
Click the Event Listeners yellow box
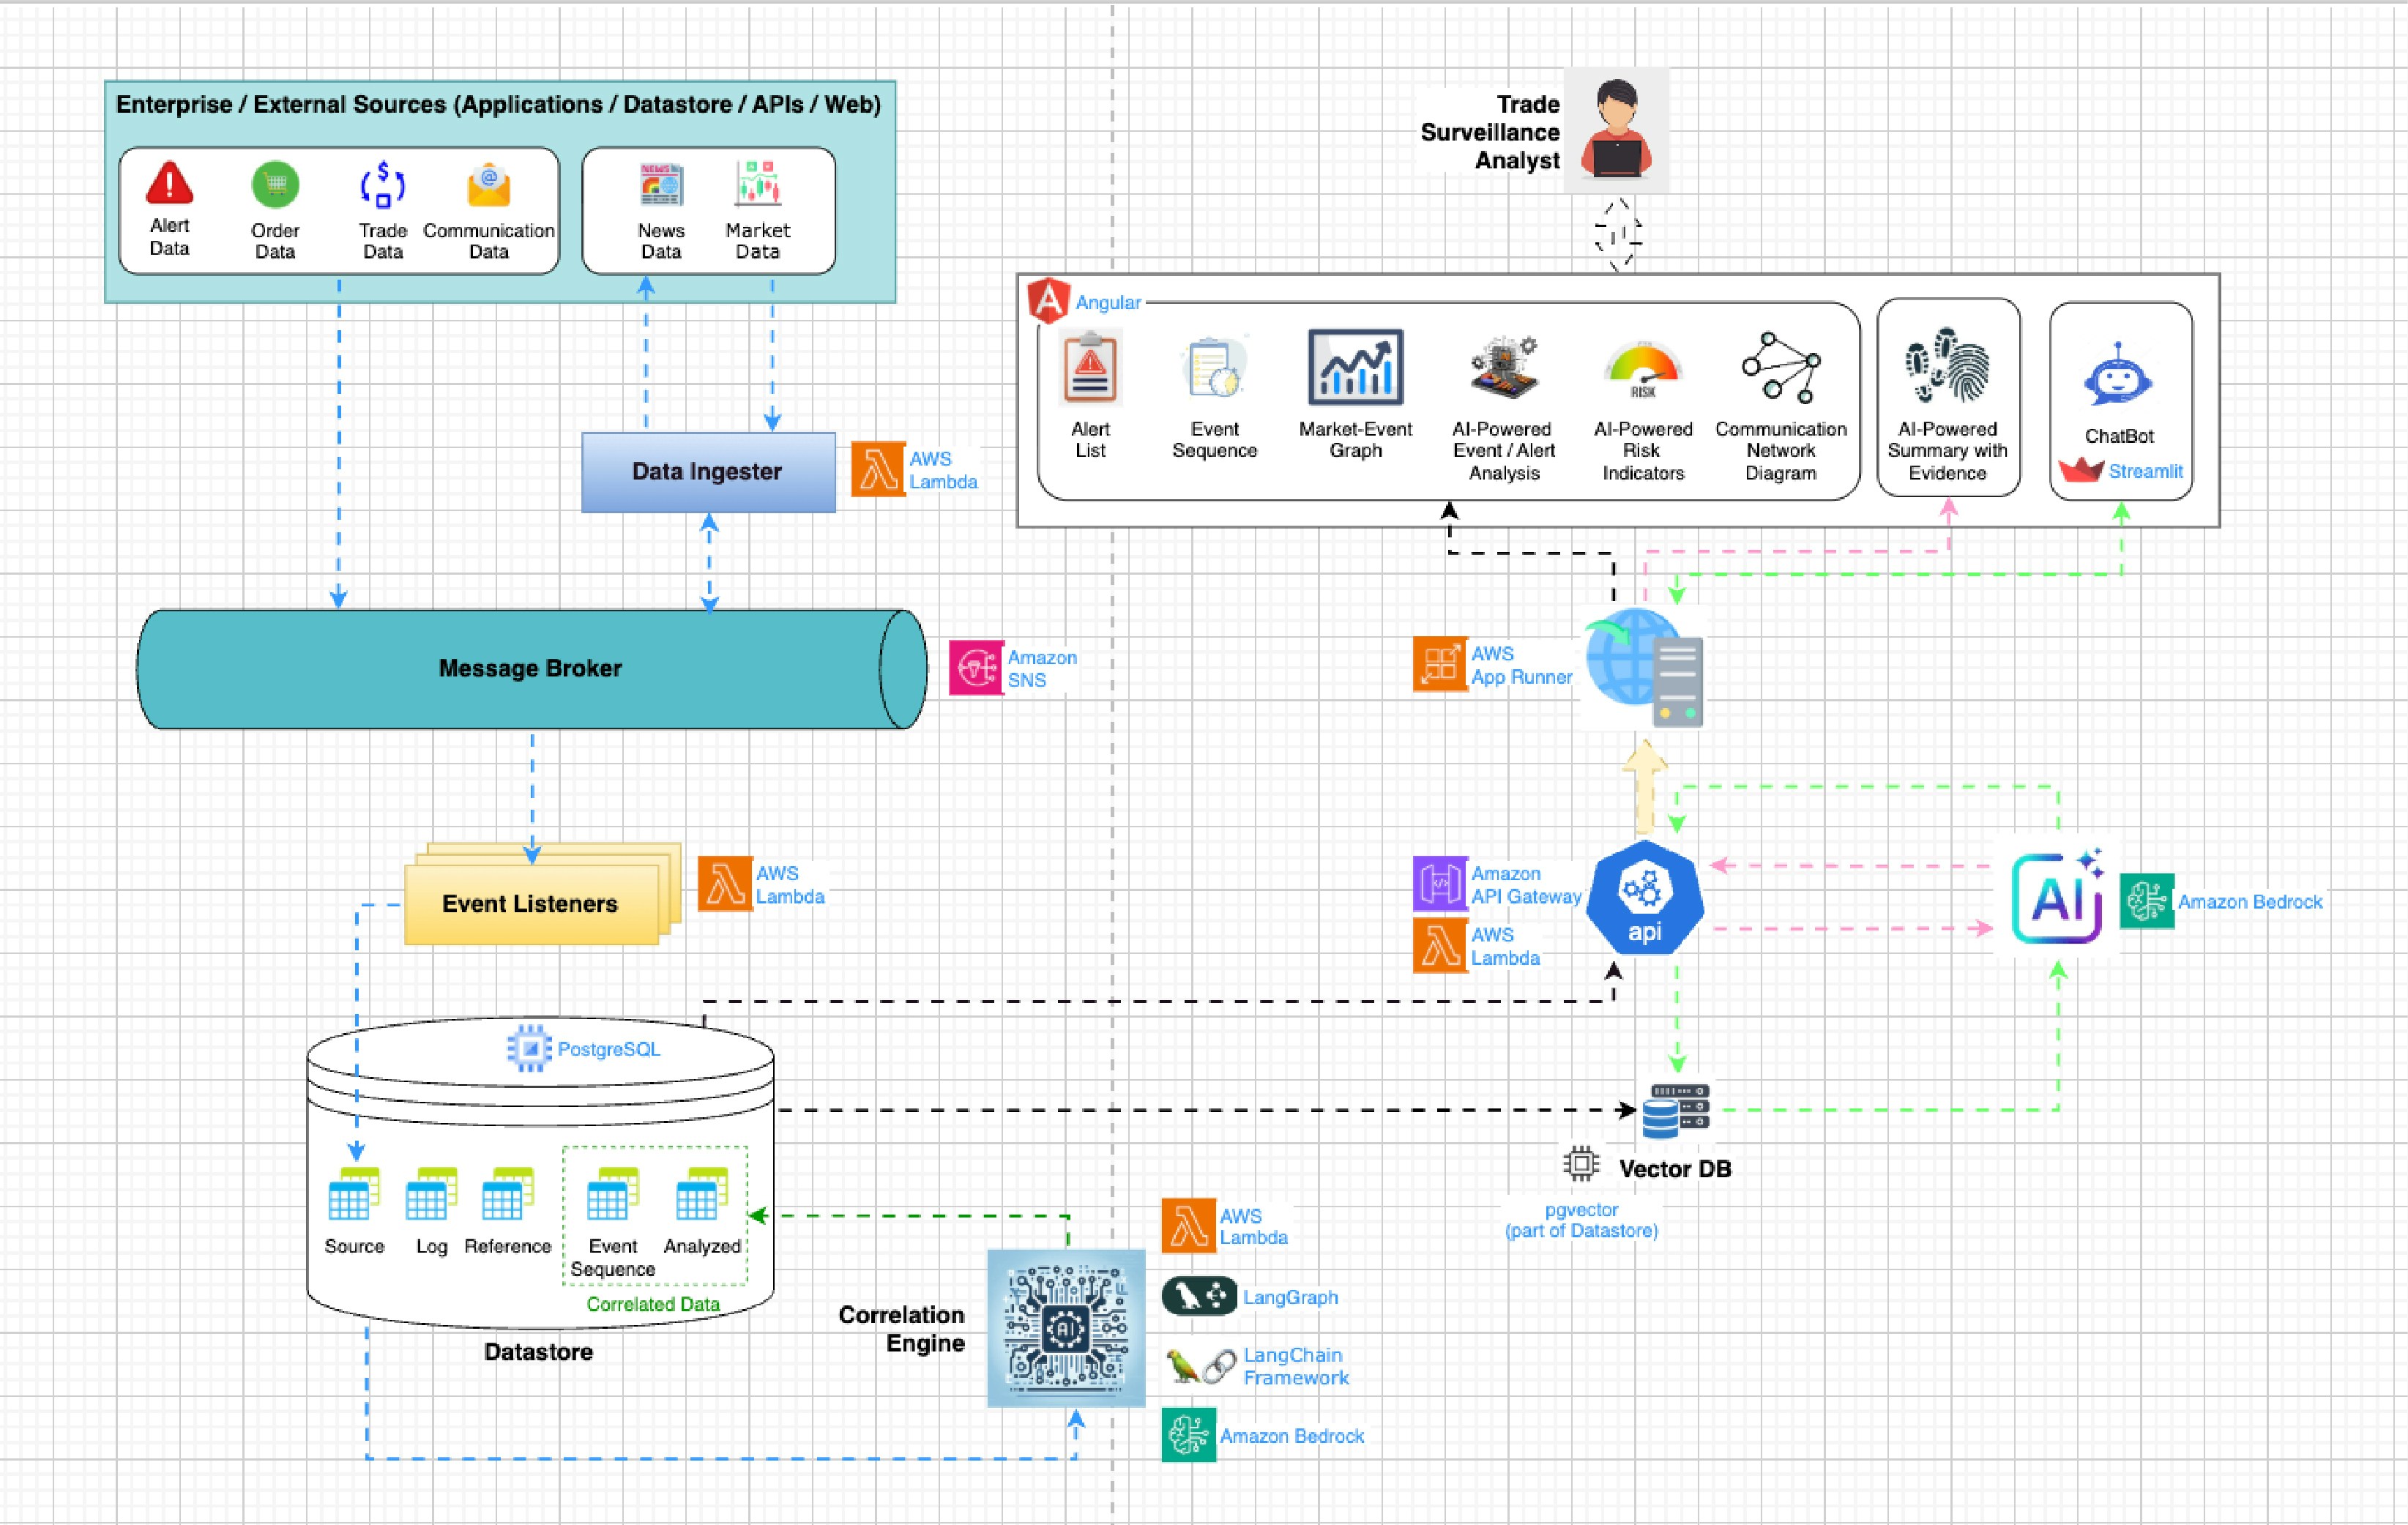tap(530, 904)
